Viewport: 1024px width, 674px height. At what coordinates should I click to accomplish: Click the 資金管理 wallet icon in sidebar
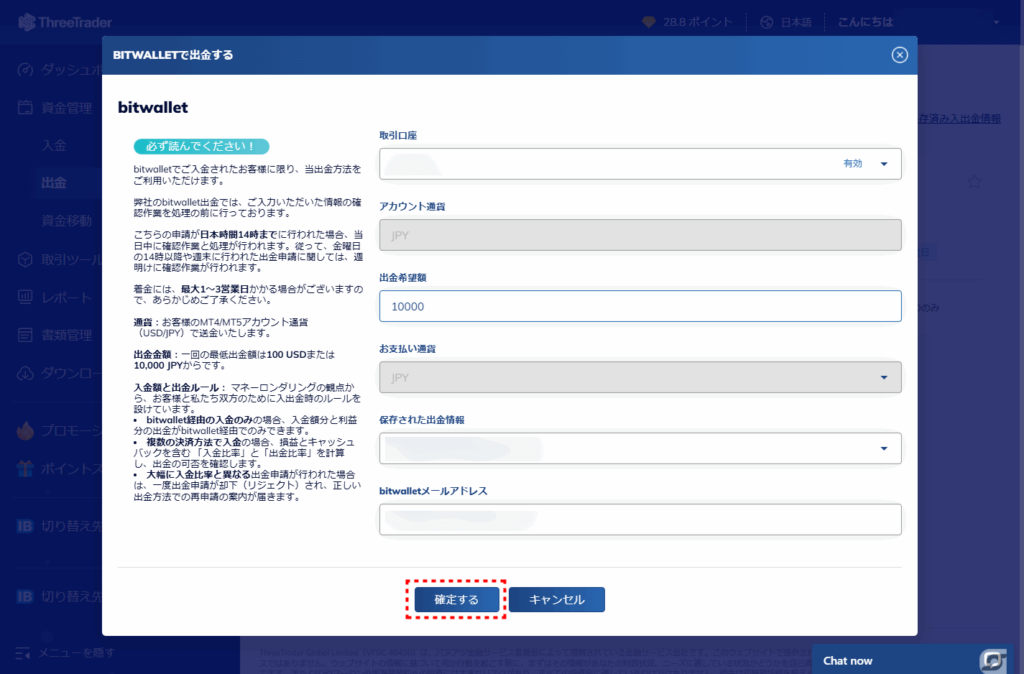[26, 108]
